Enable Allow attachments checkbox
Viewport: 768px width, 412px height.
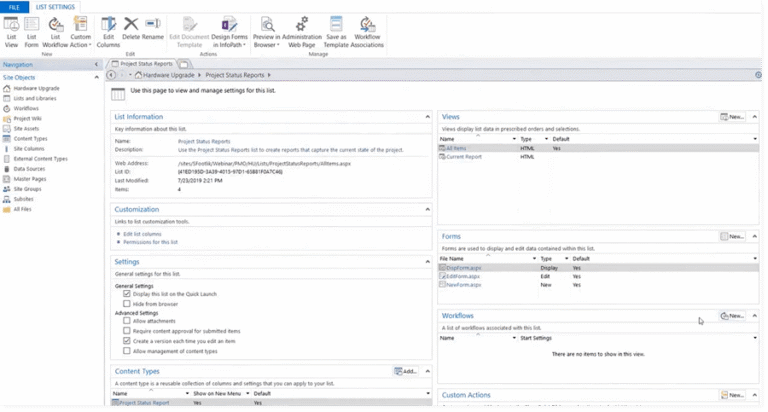127,320
